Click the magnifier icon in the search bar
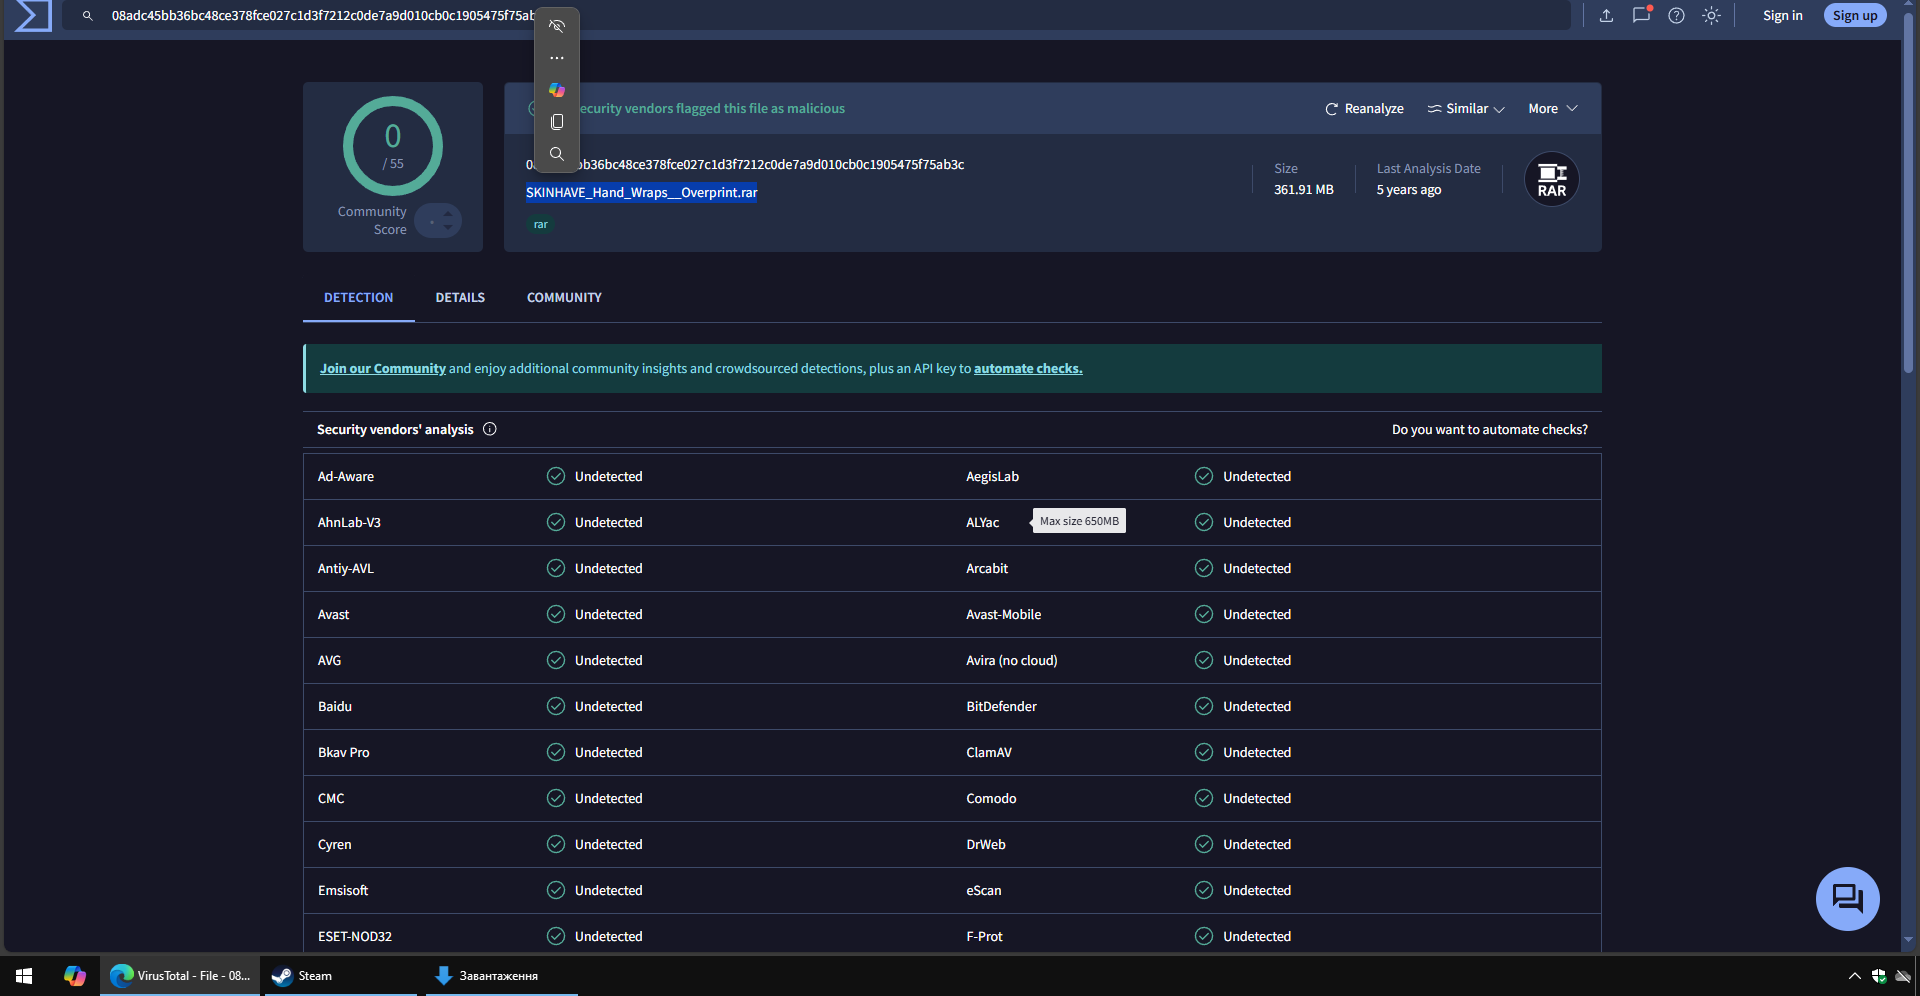This screenshot has height=996, width=1920. pos(88,16)
